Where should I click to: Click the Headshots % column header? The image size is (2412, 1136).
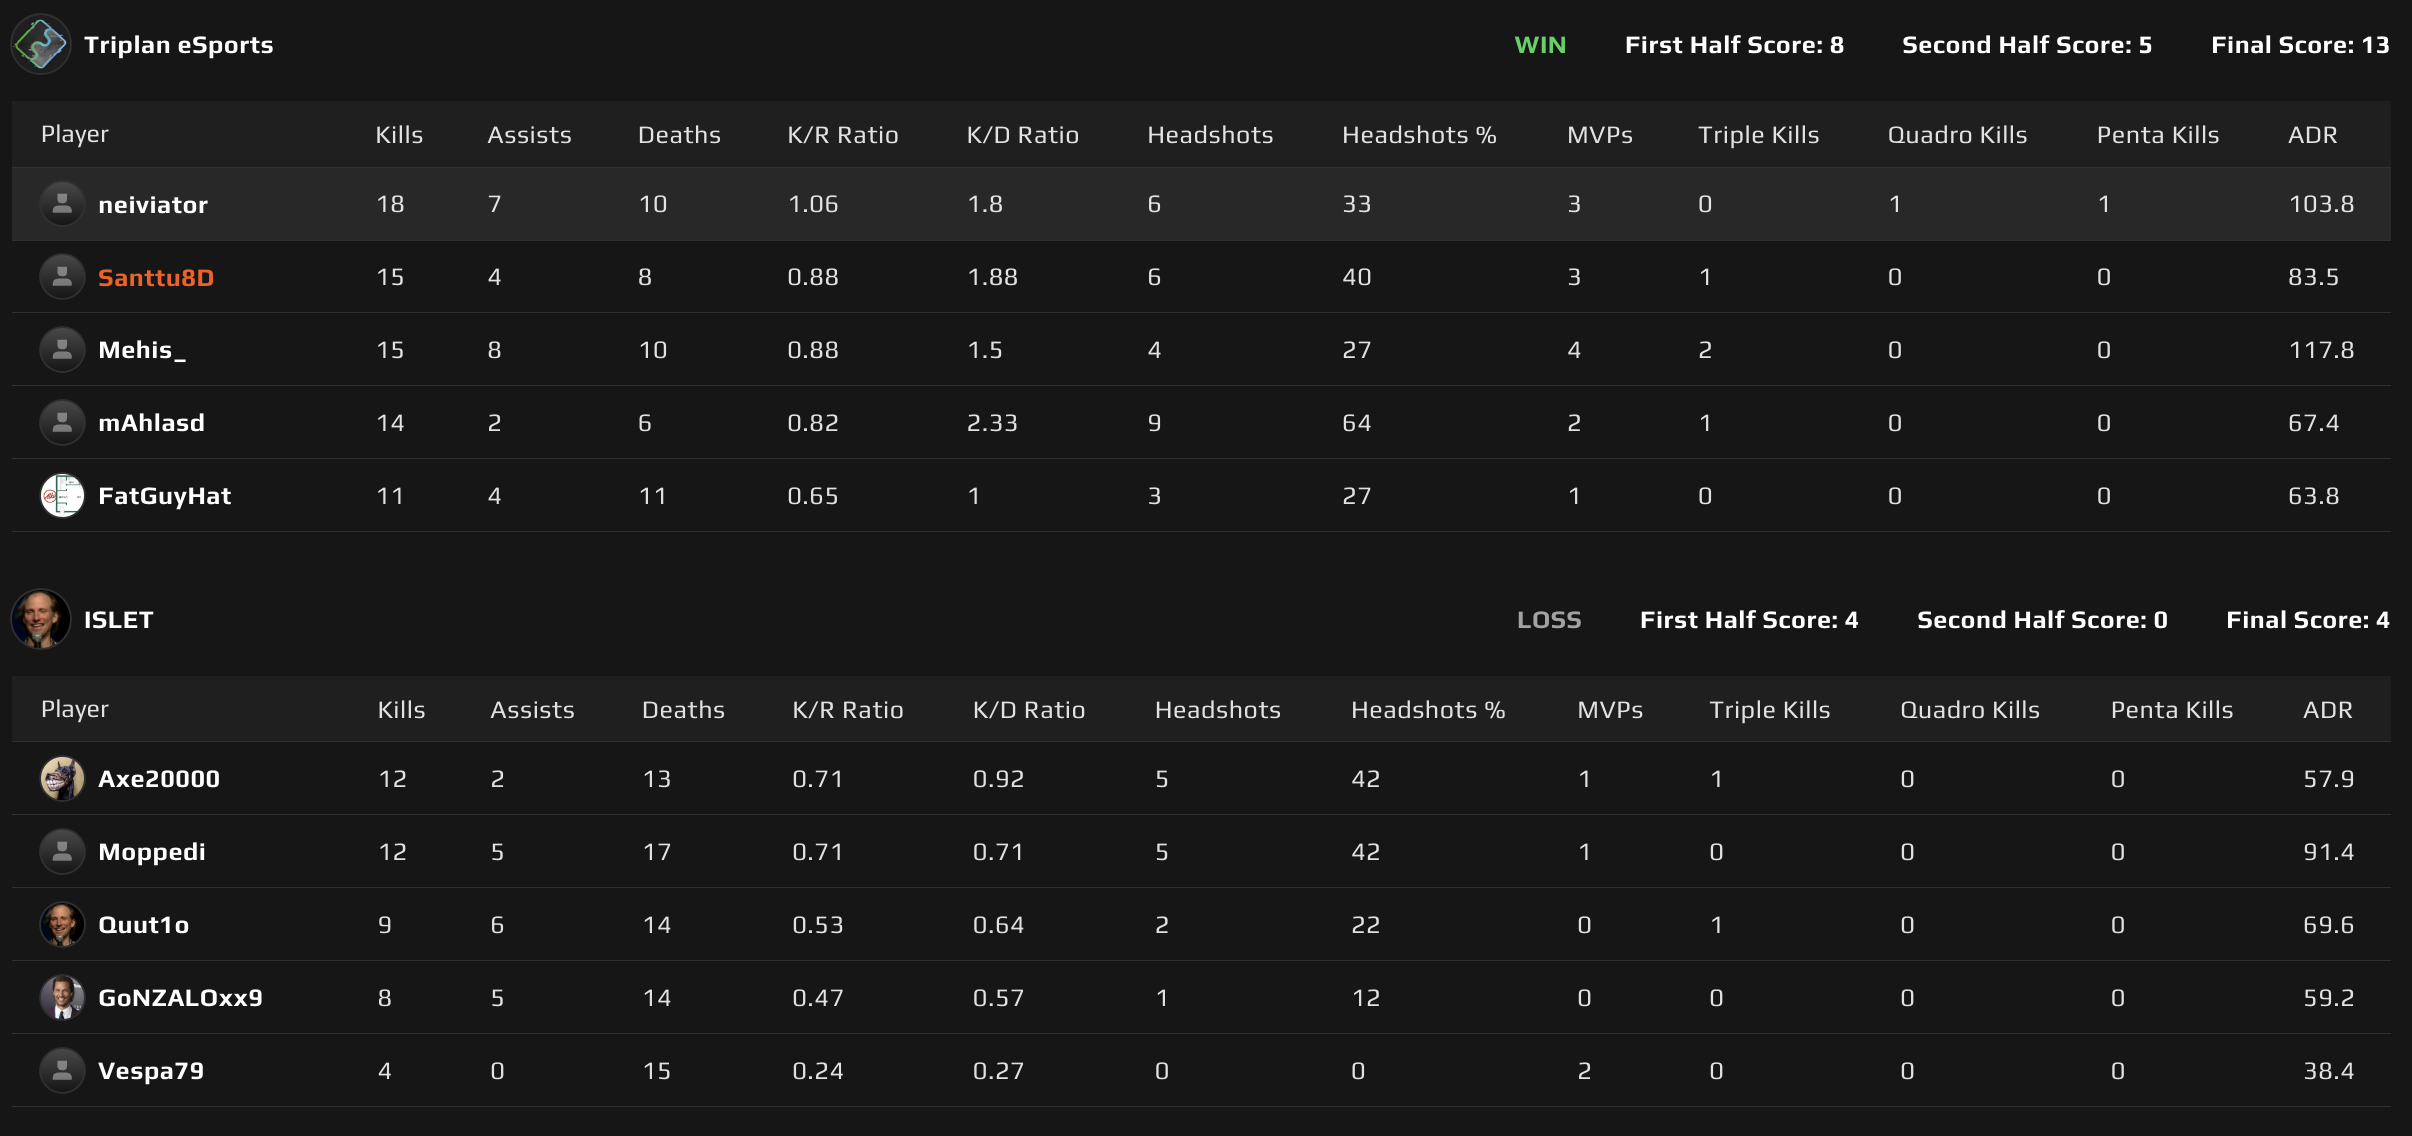1419,134
